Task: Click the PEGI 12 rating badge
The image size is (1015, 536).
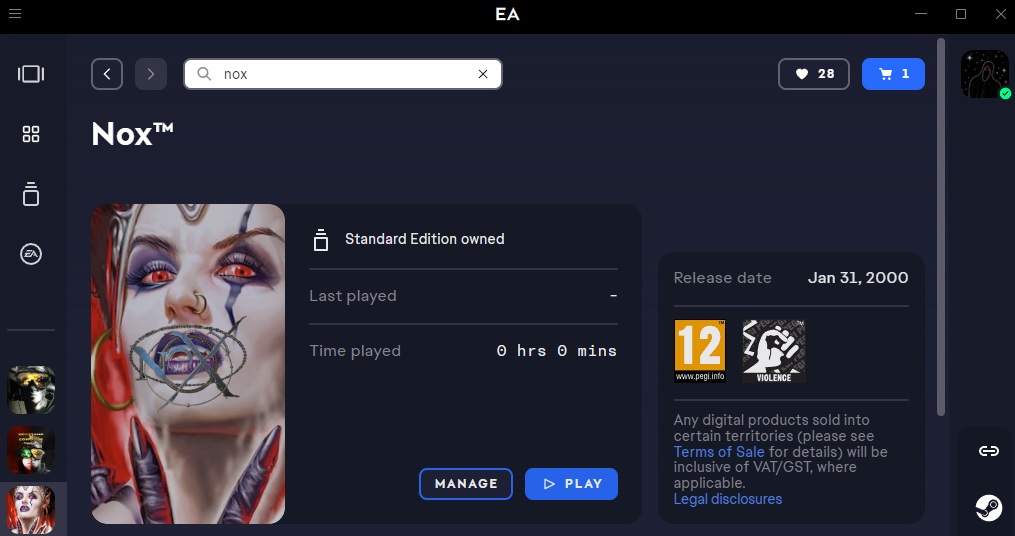Action: [x=700, y=351]
